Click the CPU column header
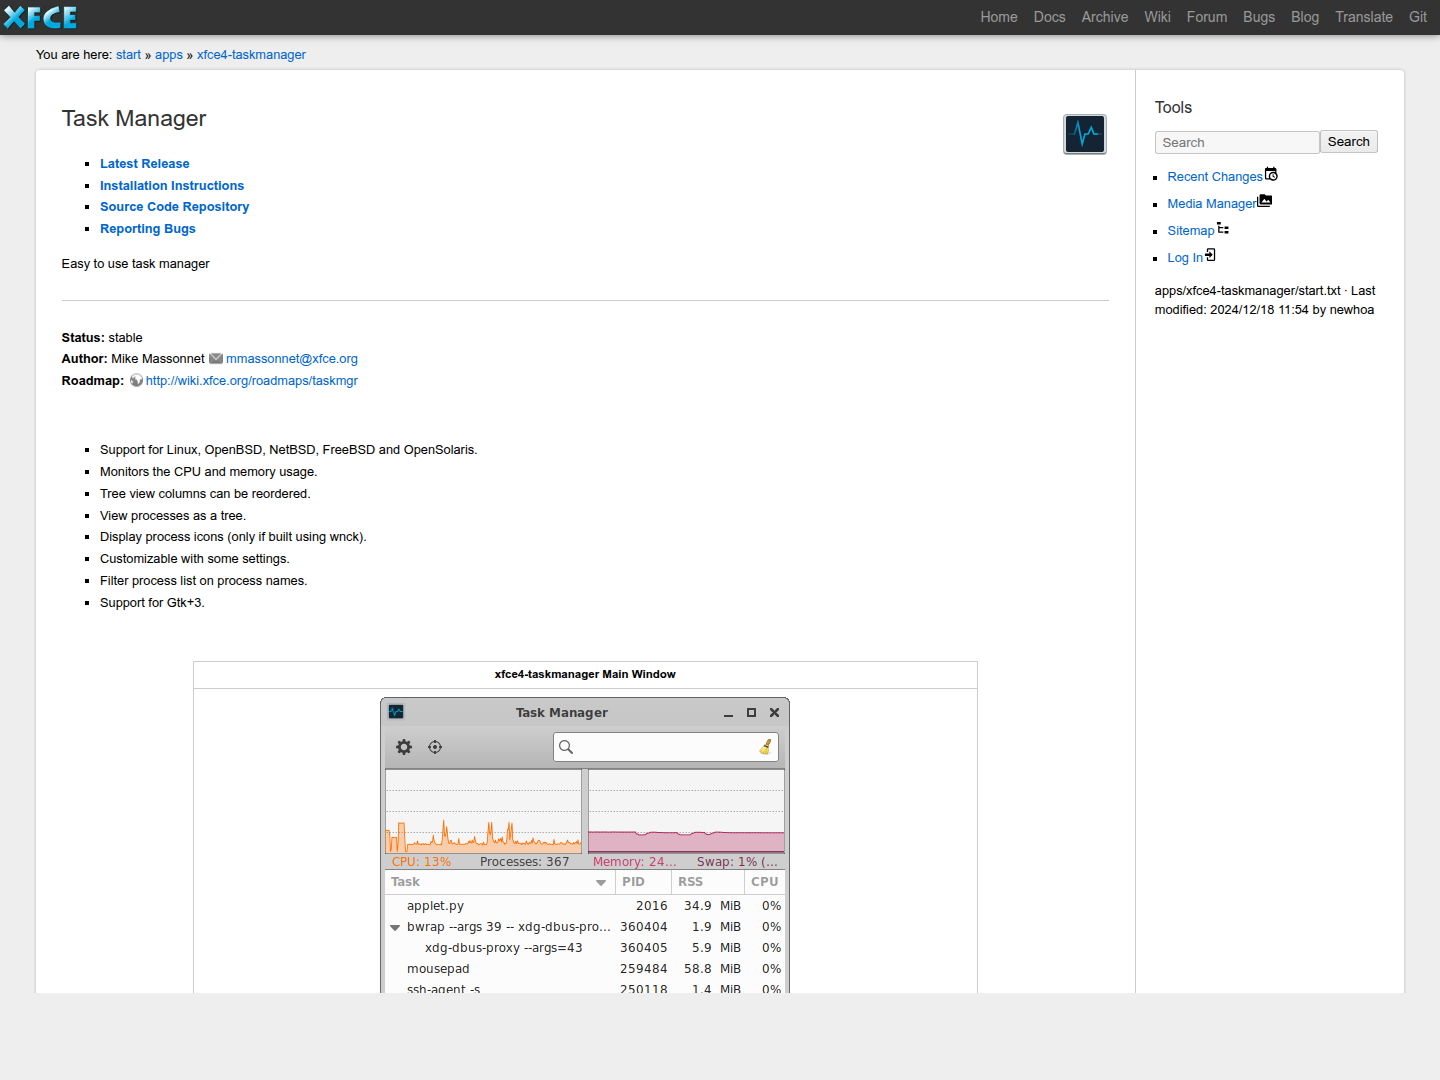The height and width of the screenshot is (1080, 1440). pos(765,882)
